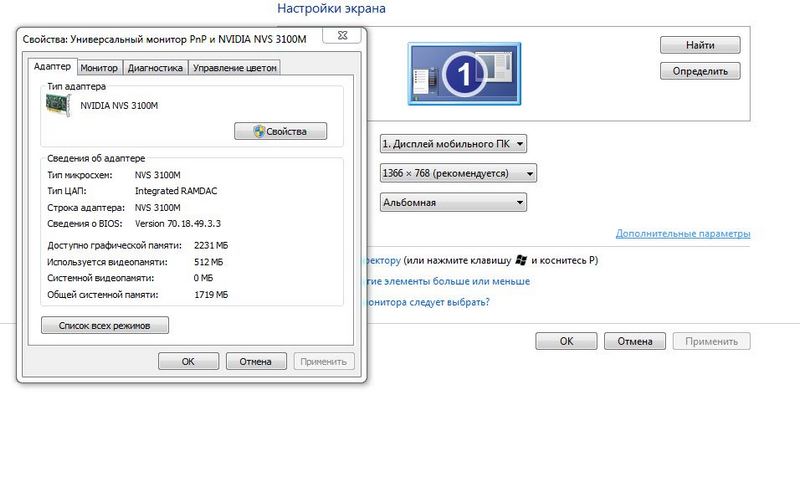Expand the 1366 × 768 resolution dropdown
This screenshot has width=800, height=503.
pyautogui.click(x=459, y=173)
